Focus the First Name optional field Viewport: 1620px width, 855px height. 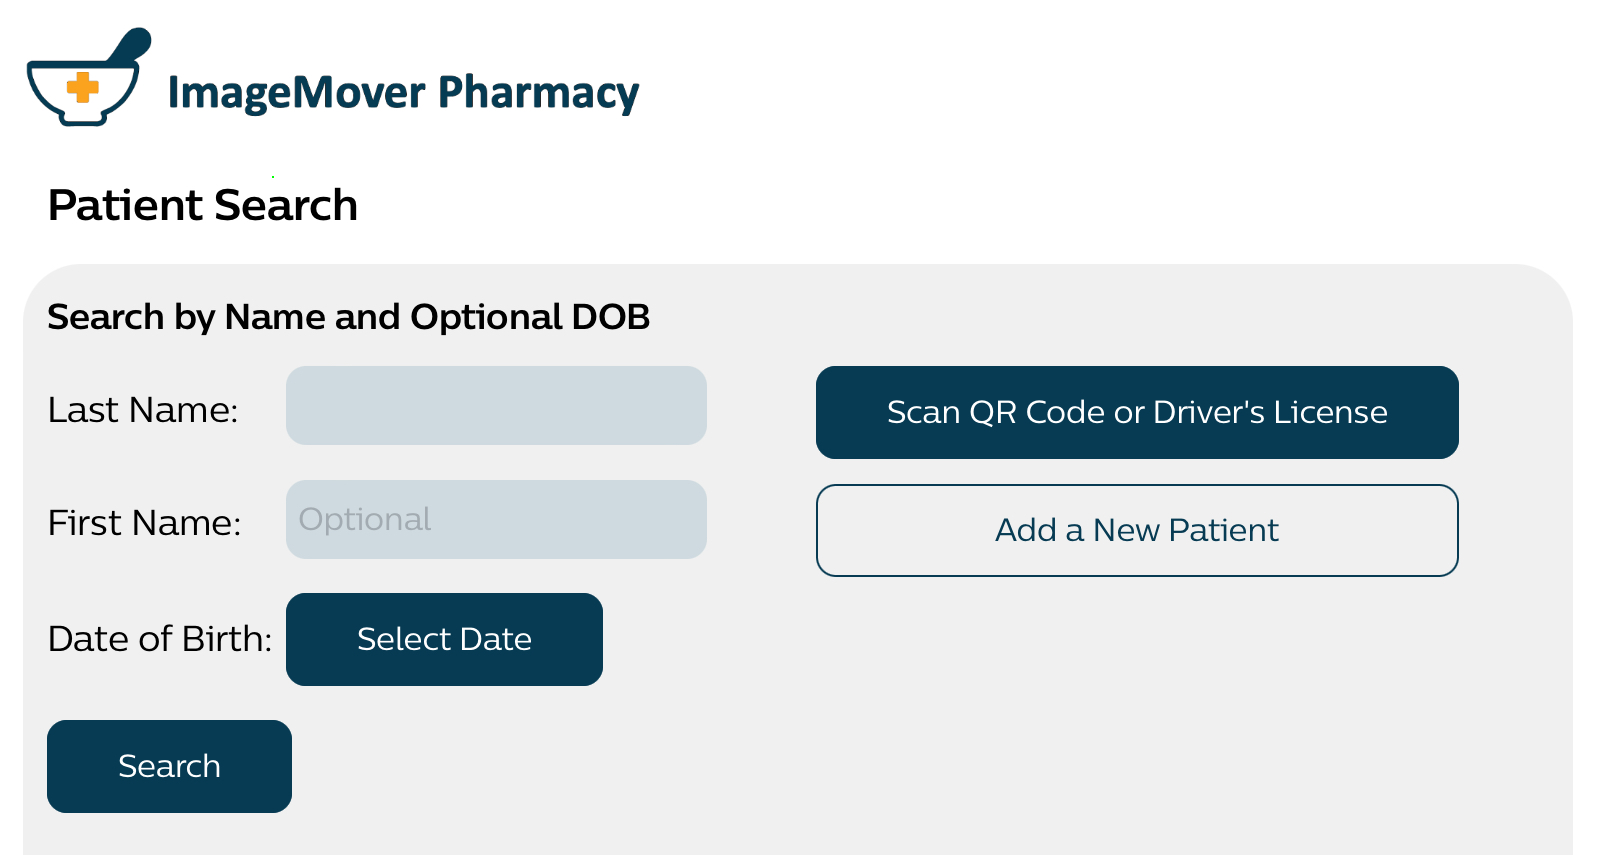pos(496,519)
